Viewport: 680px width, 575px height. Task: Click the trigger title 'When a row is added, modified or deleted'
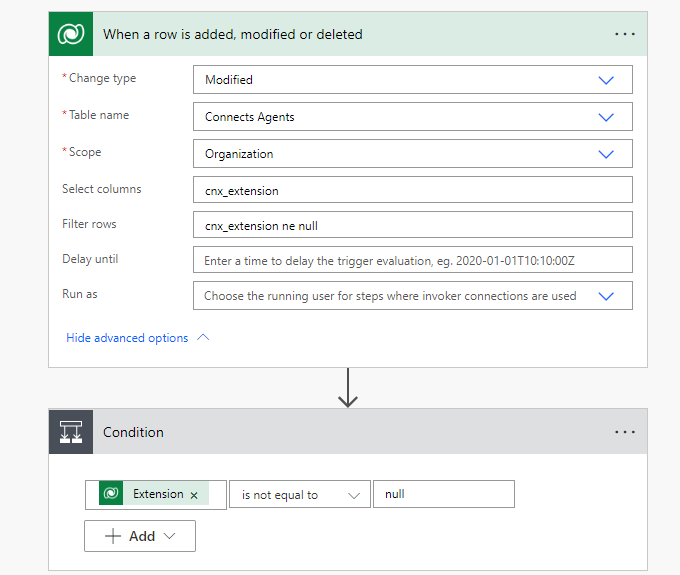coord(232,34)
